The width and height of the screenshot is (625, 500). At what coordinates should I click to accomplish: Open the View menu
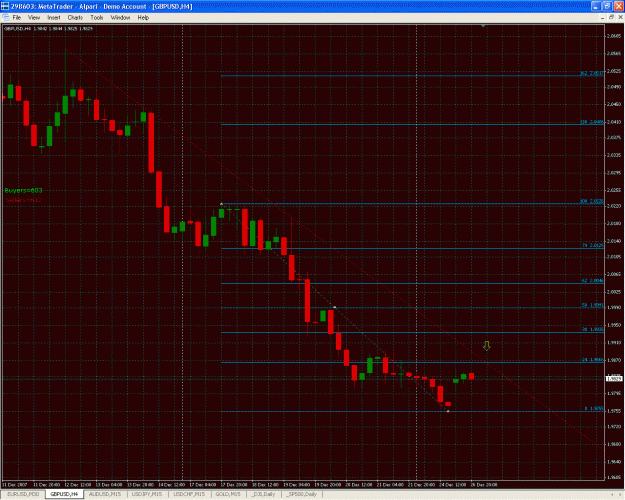[x=34, y=18]
